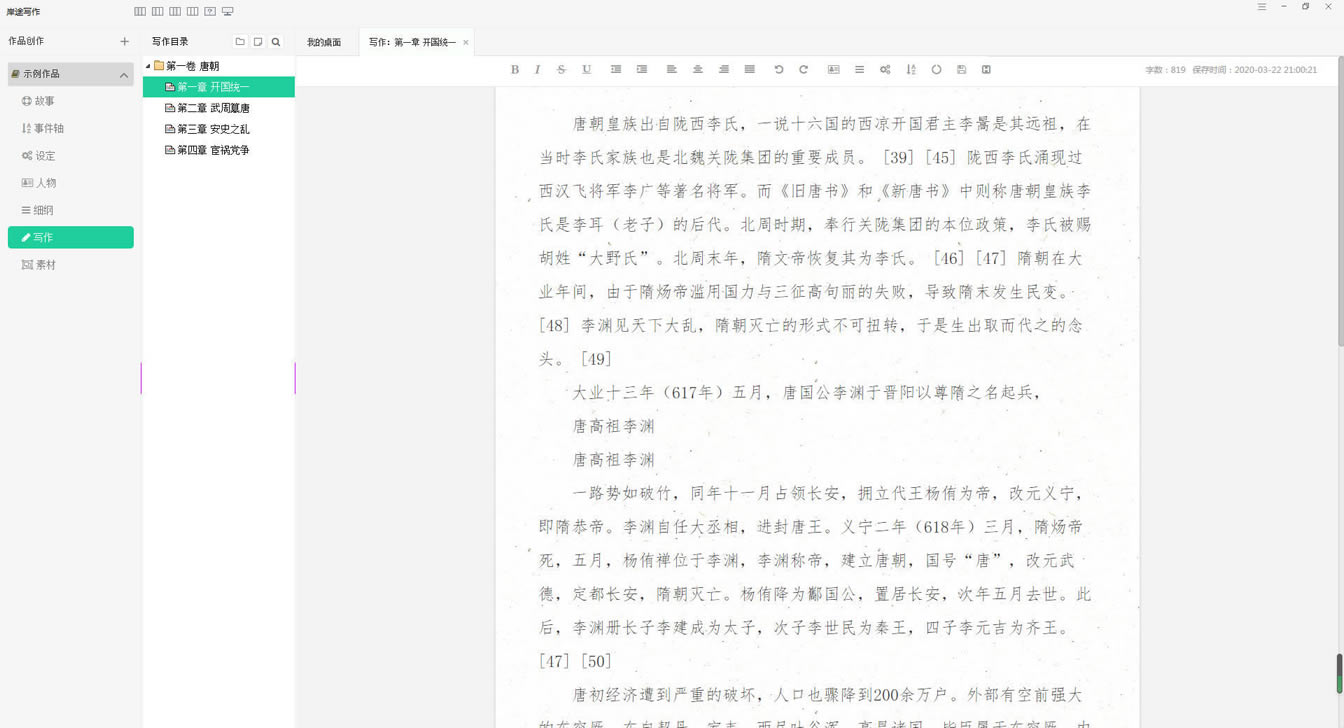Open chapter 第一章 开国统一
This screenshot has width=1344, height=728.
click(x=219, y=87)
